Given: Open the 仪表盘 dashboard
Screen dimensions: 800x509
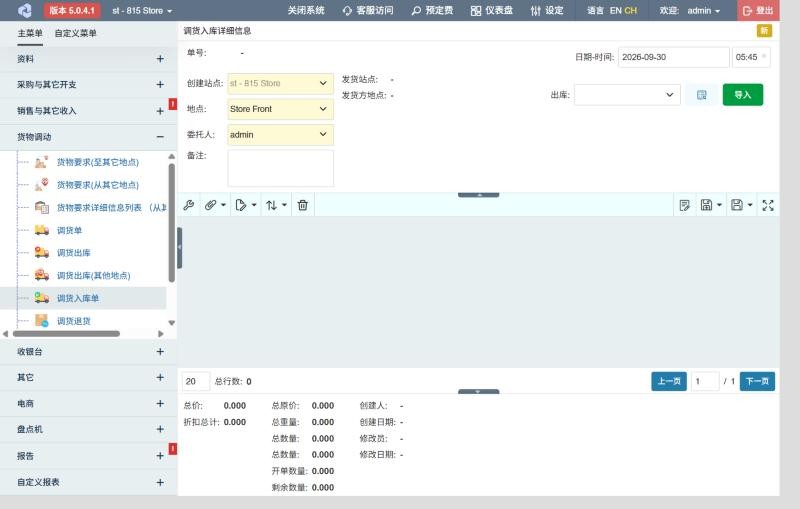Looking at the screenshot, I should pos(492,10).
